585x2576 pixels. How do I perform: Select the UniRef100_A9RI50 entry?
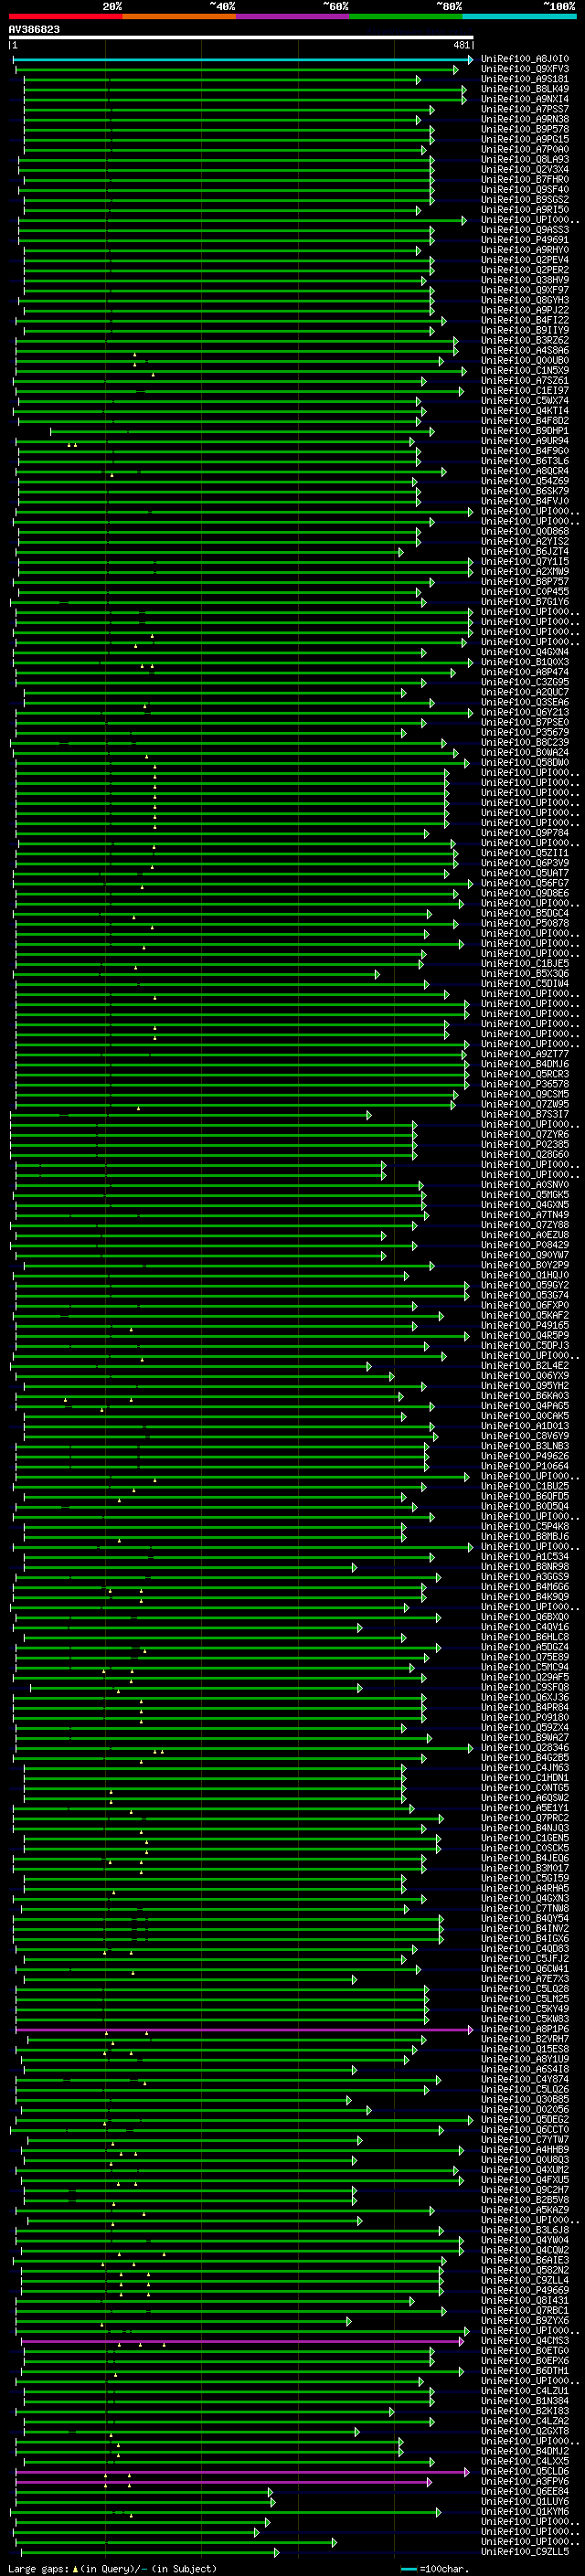[x=525, y=209]
